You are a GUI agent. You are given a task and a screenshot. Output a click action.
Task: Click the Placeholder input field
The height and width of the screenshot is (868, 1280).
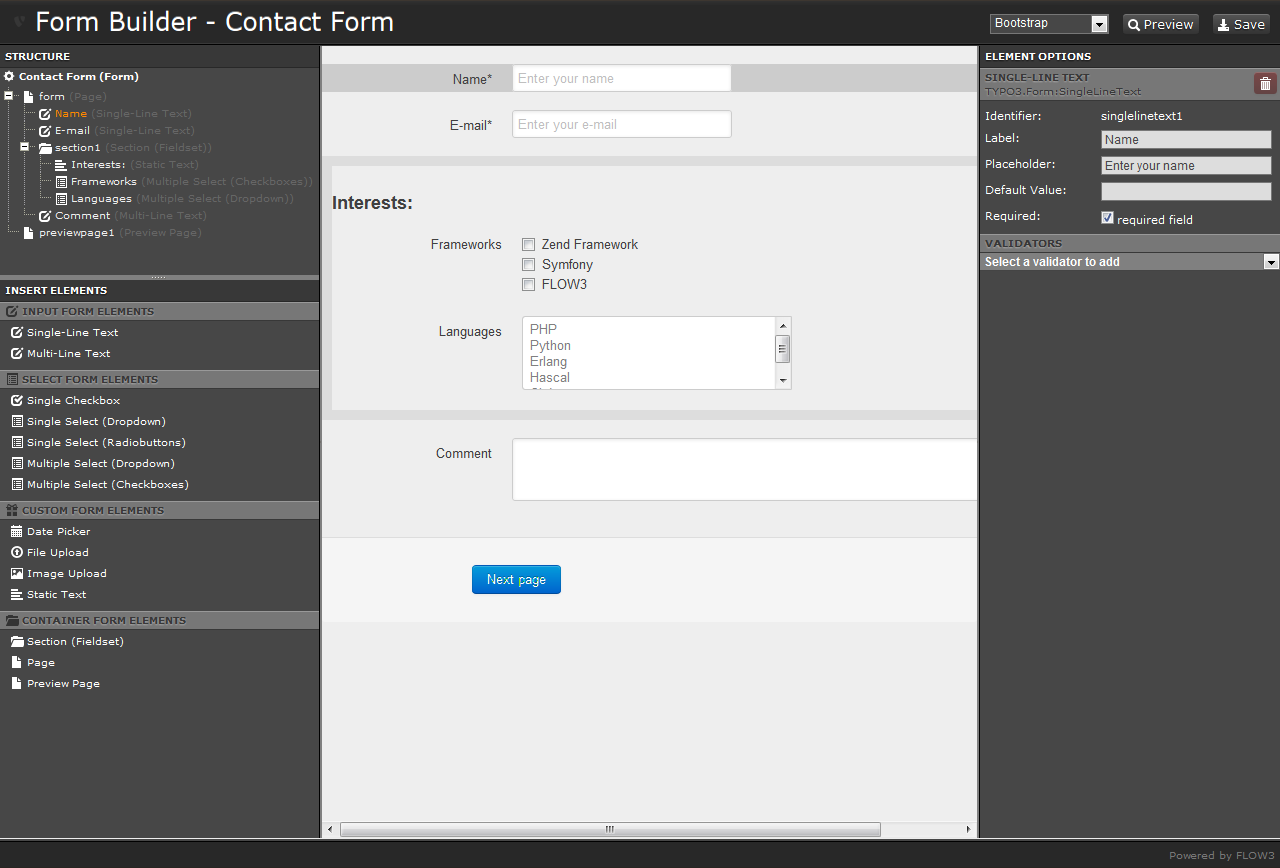(x=1186, y=166)
